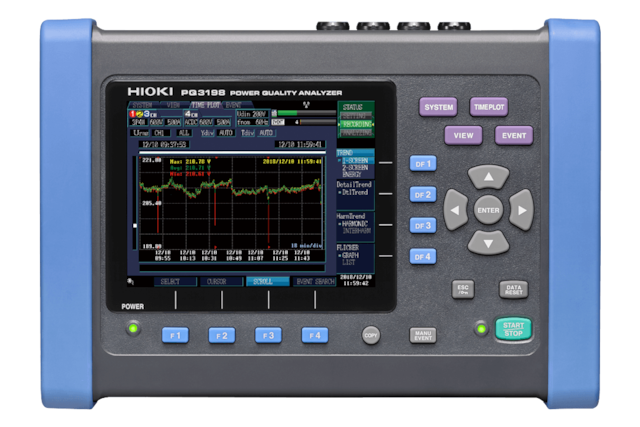The width and height of the screenshot is (640, 427).
Task: Click the Udin 200V setting
Action: coord(251,114)
